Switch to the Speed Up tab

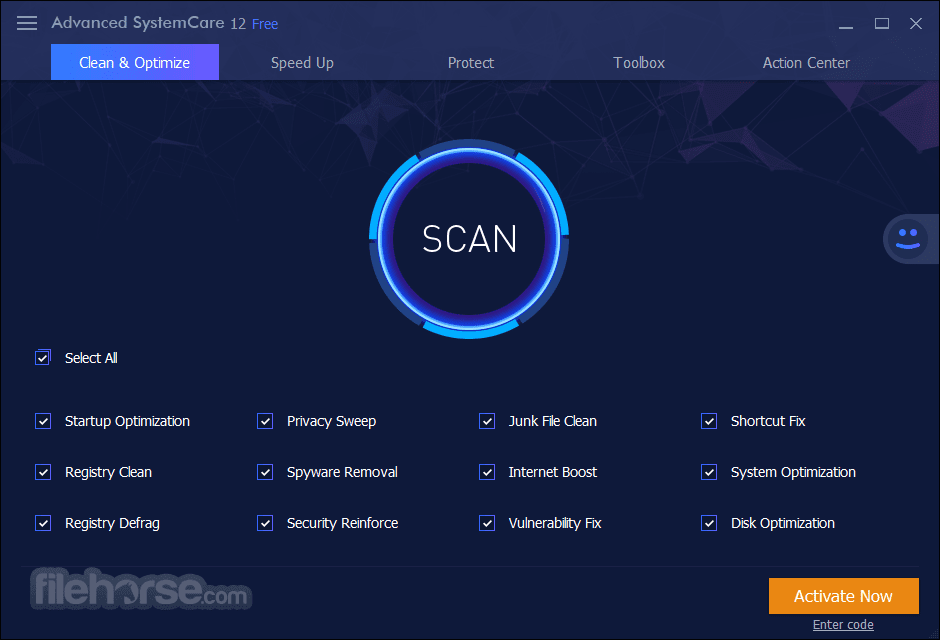[302, 62]
